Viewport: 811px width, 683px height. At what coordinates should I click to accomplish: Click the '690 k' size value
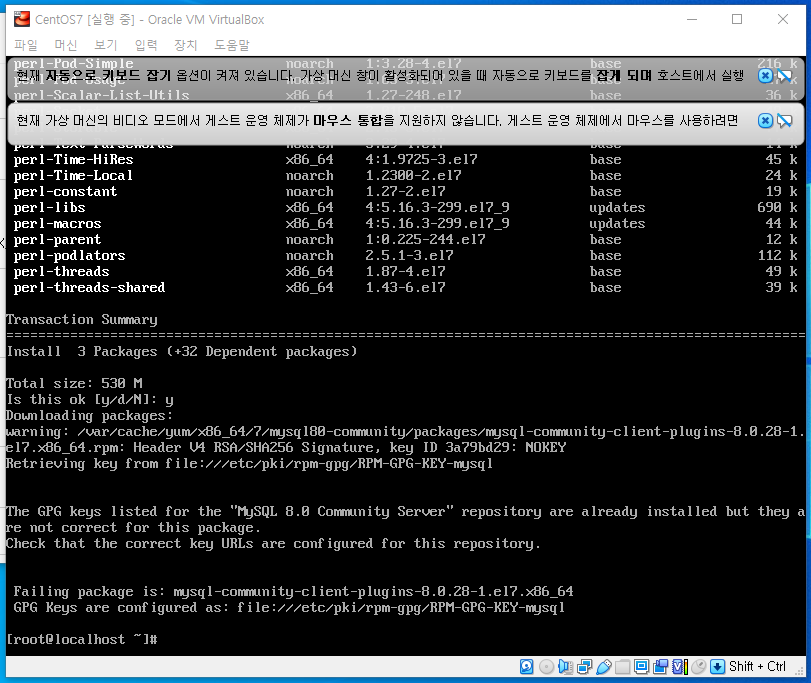click(x=777, y=207)
